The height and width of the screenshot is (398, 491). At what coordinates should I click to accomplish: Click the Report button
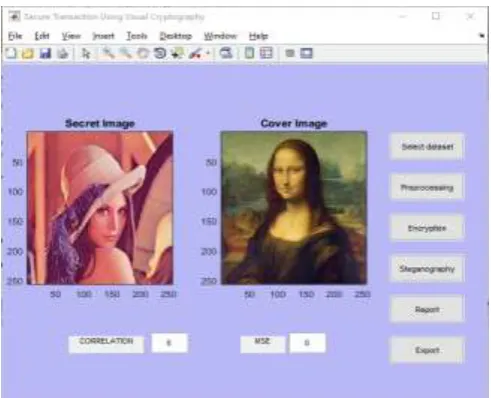point(427,309)
